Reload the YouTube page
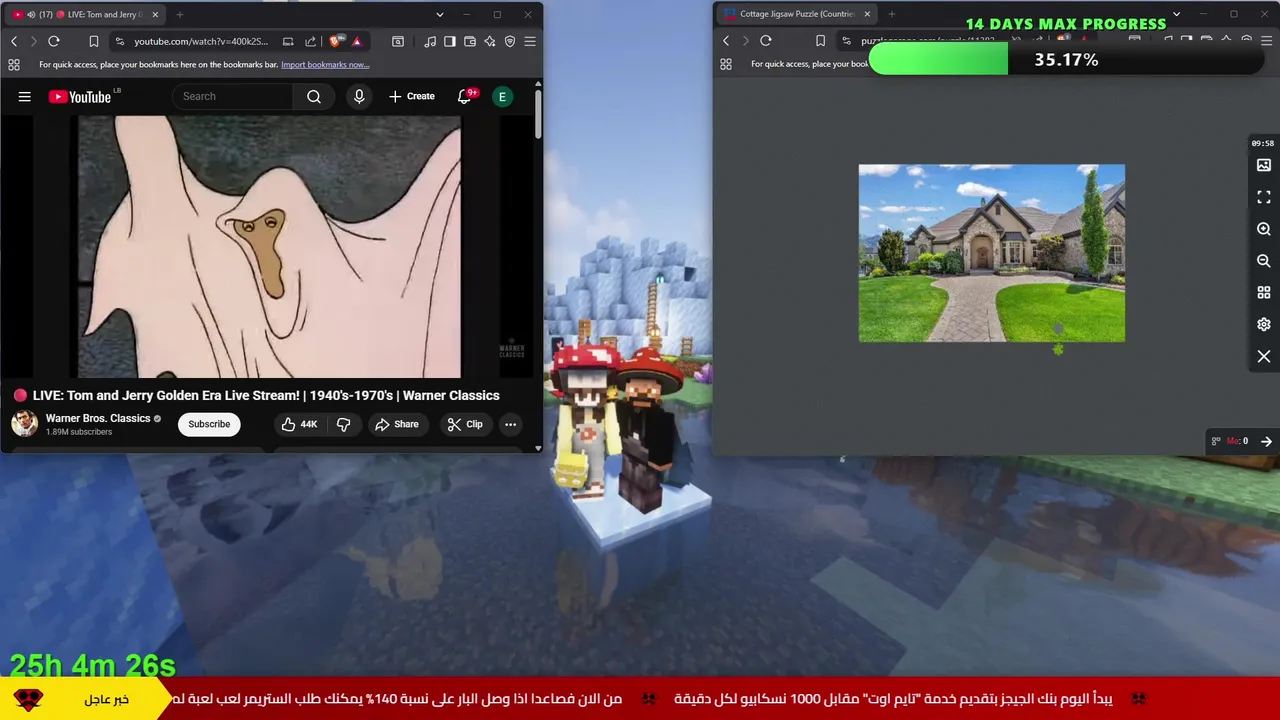The image size is (1280, 720). [x=54, y=41]
